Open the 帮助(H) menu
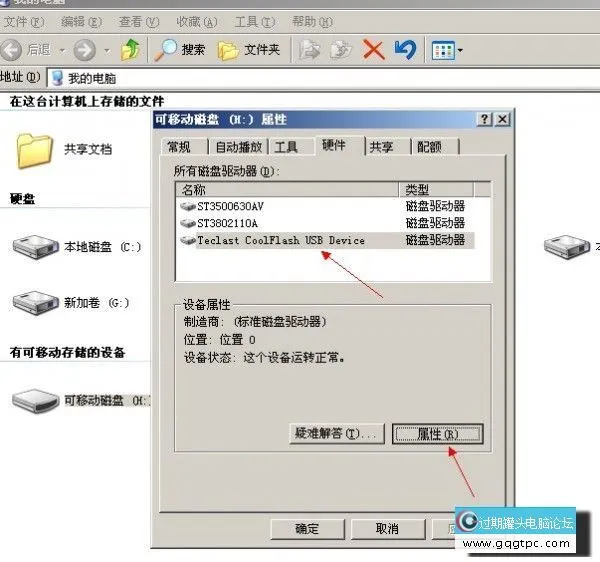The image size is (600, 562). 312,22
